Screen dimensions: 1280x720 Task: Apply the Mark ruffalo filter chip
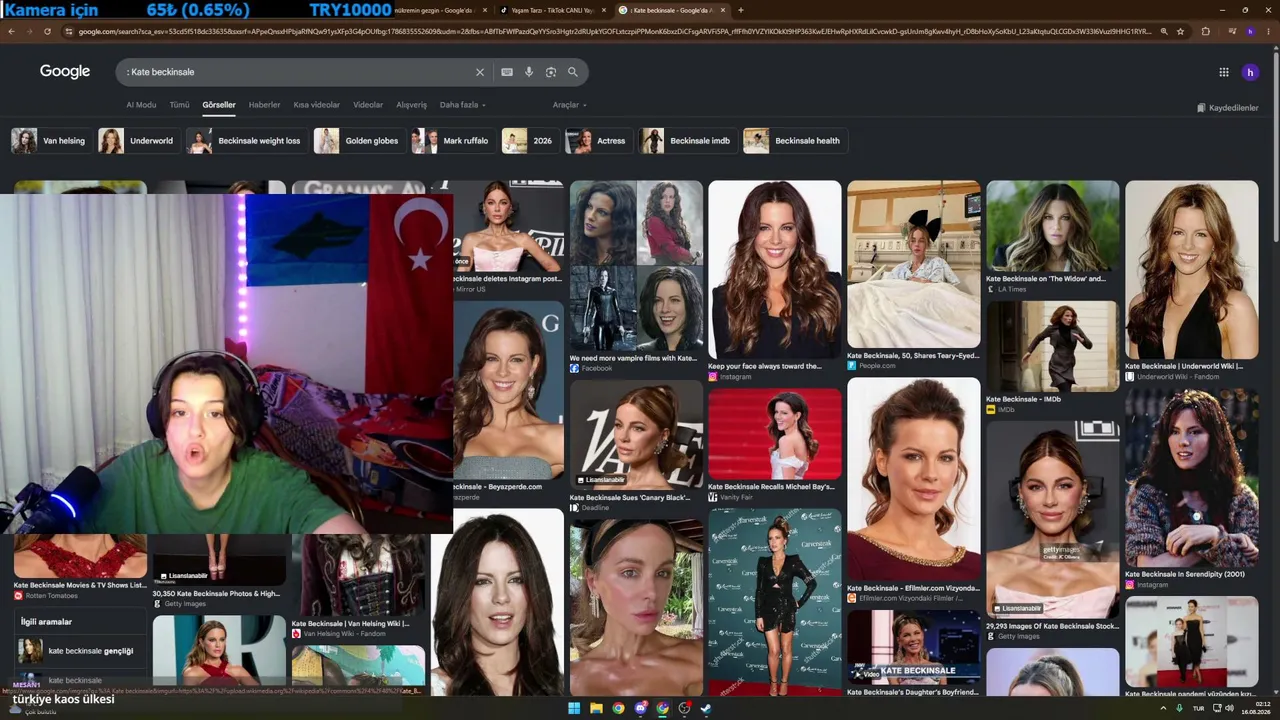click(452, 141)
